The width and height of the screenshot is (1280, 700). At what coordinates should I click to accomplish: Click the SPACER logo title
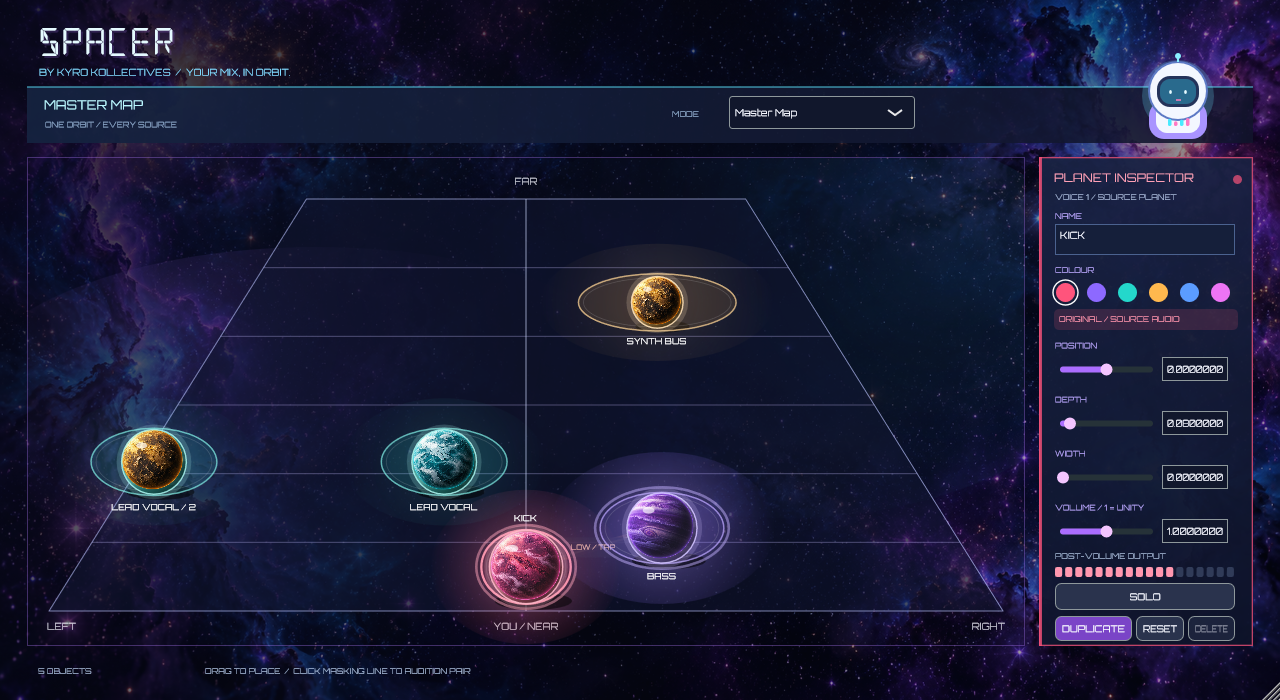tap(107, 42)
